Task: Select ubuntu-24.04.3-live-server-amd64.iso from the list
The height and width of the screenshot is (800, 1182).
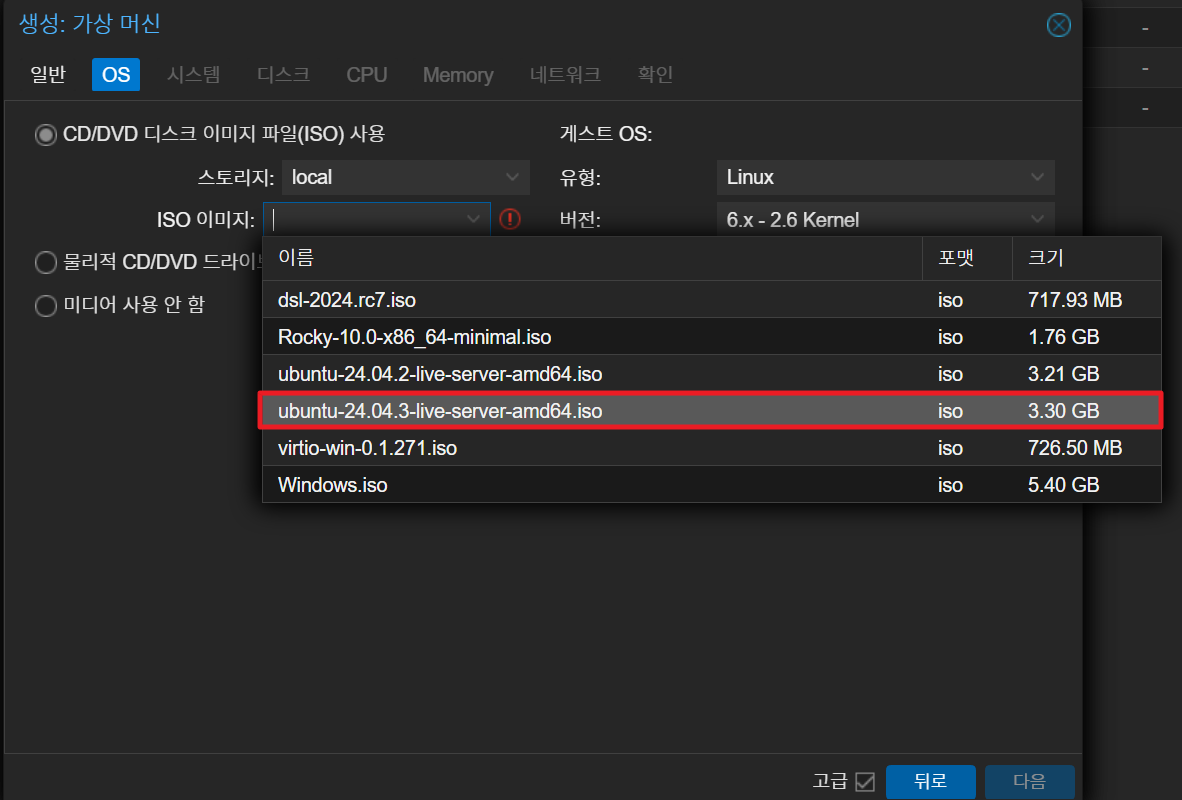Action: click(x=712, y=411)
